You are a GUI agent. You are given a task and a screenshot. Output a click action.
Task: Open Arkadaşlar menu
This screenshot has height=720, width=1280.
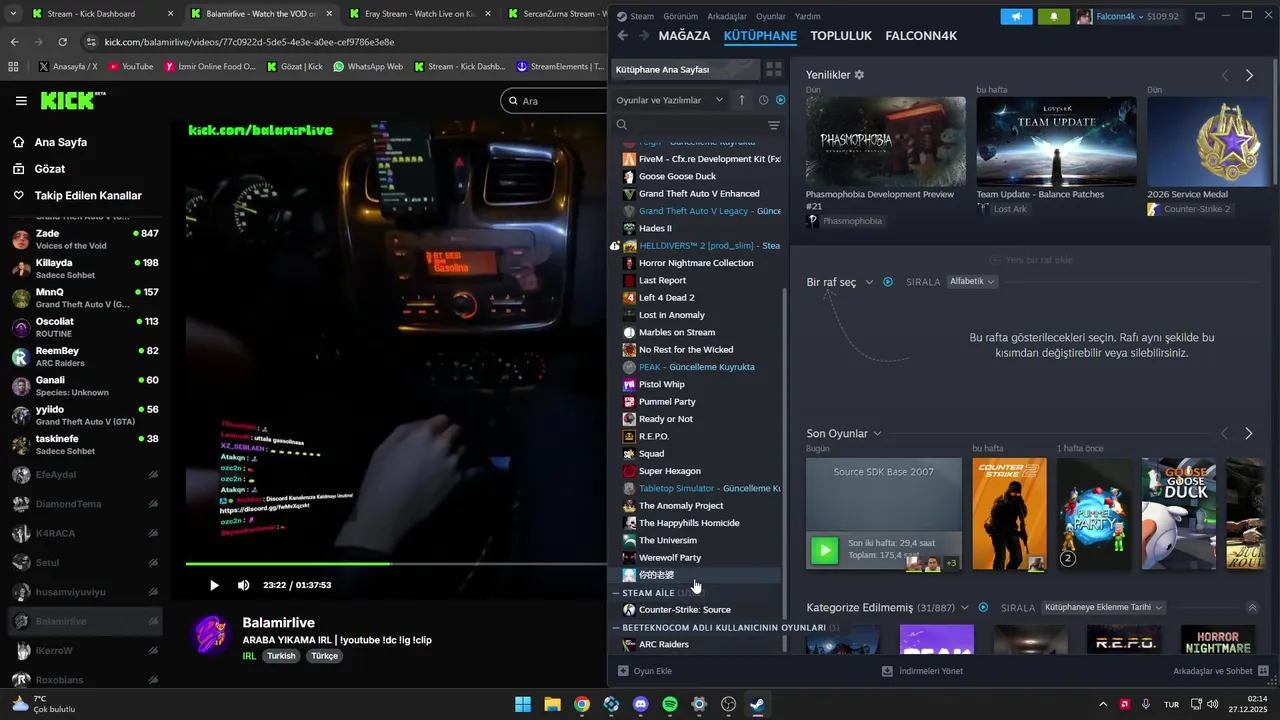(727, 17)
